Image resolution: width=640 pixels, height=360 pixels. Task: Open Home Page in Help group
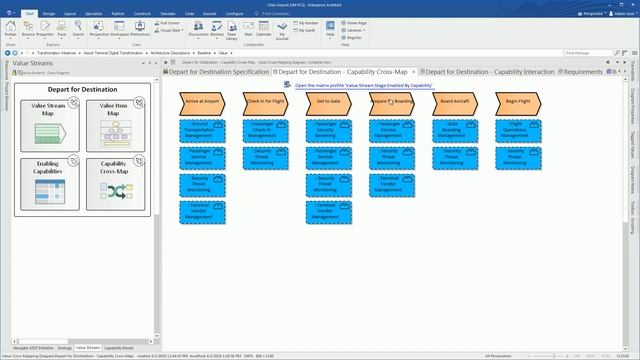[354, 23]
